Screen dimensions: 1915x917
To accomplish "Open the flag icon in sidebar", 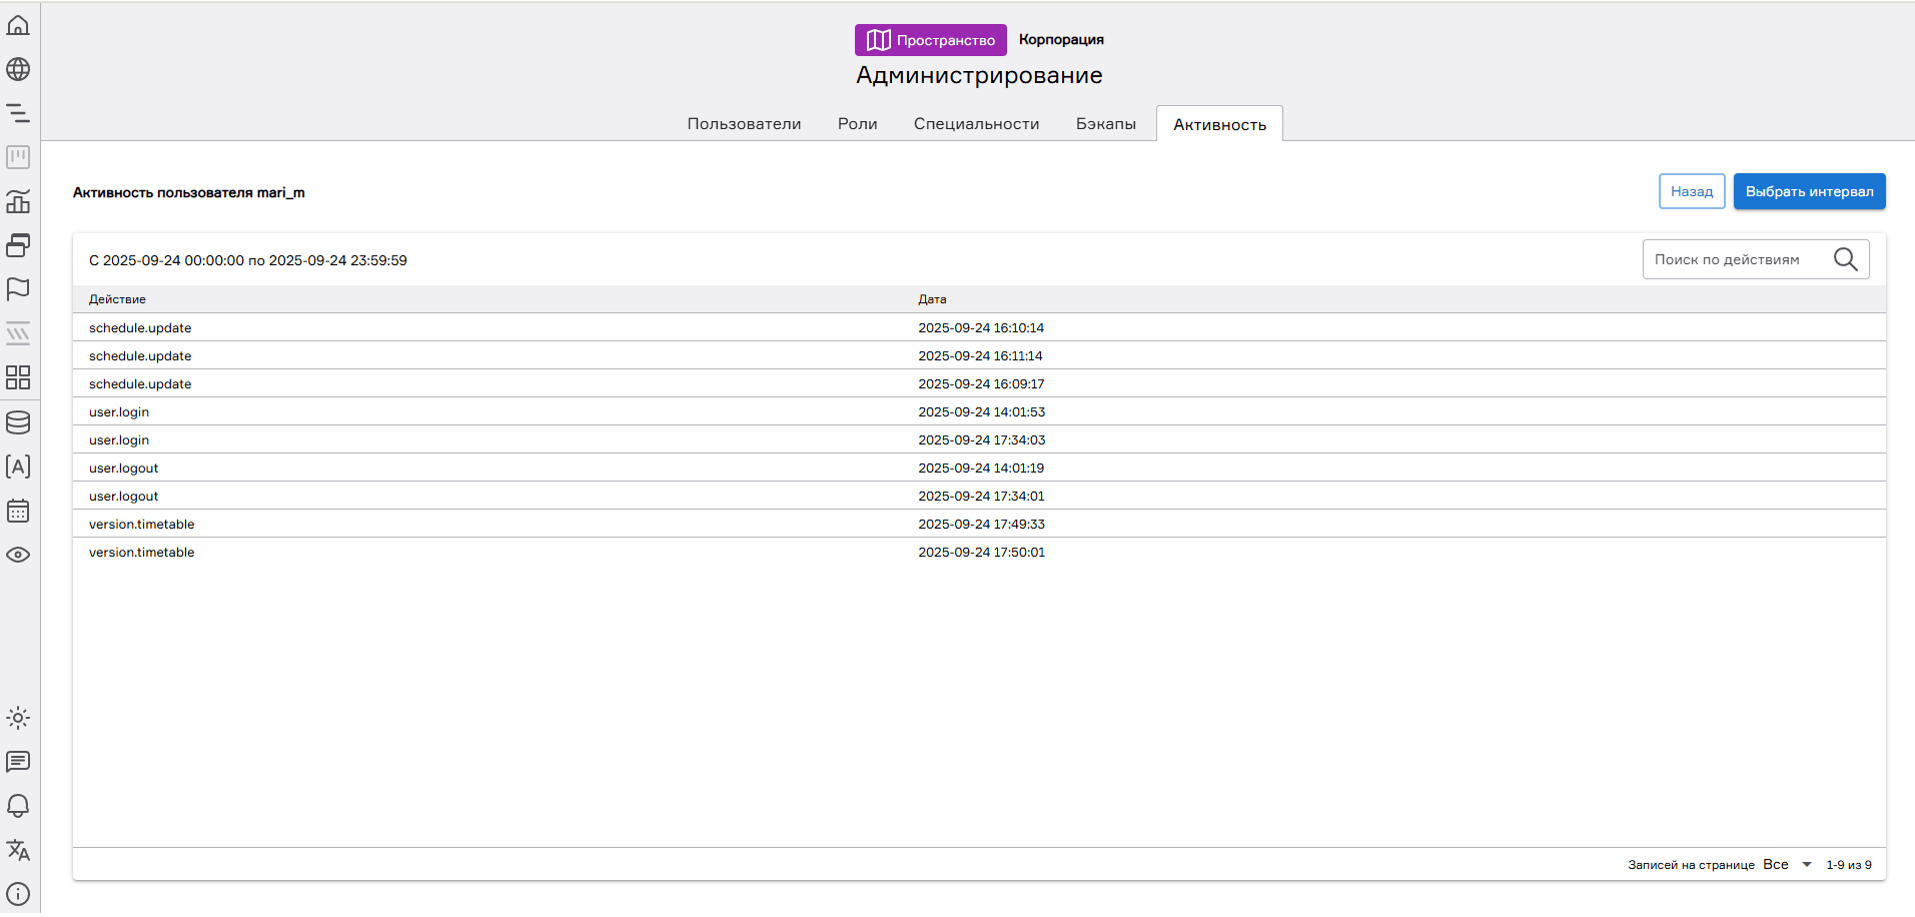I will [18, 289].
